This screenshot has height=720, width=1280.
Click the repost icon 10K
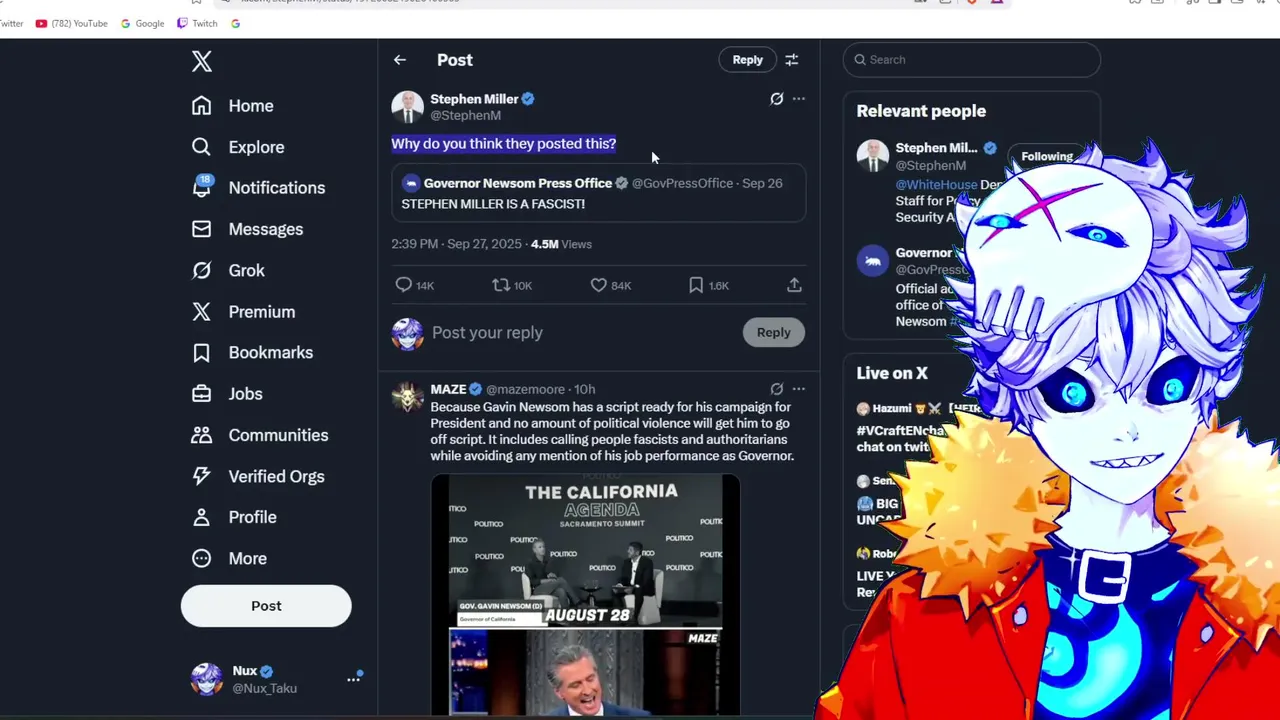(502, 285)
